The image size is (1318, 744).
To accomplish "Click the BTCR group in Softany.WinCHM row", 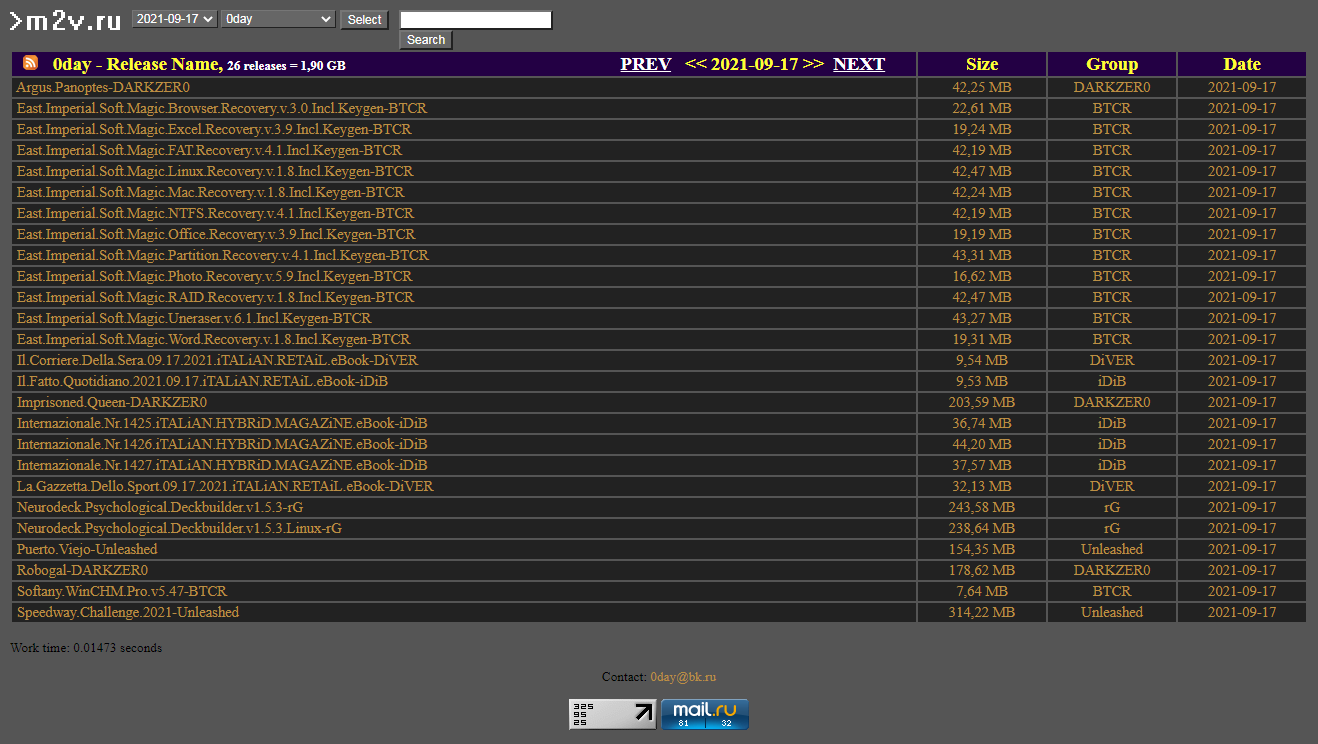I will coord(1112,591).
